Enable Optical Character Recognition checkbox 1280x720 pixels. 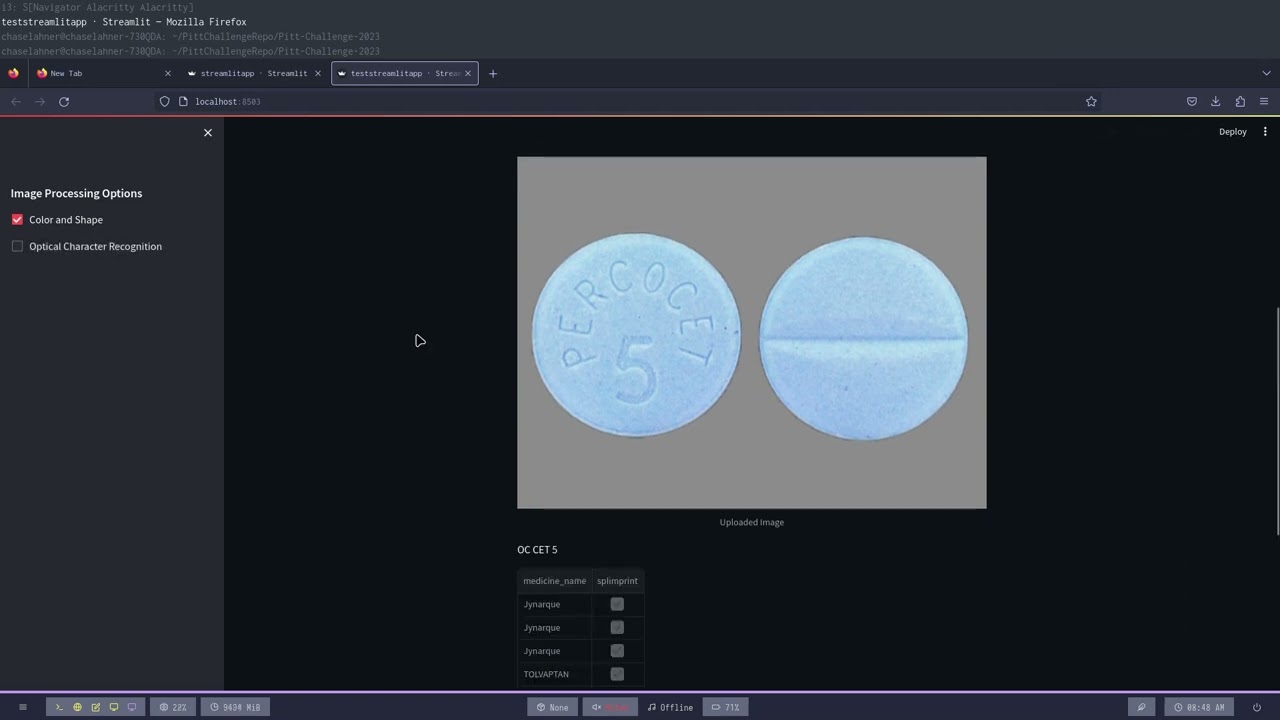coord(17,246)
